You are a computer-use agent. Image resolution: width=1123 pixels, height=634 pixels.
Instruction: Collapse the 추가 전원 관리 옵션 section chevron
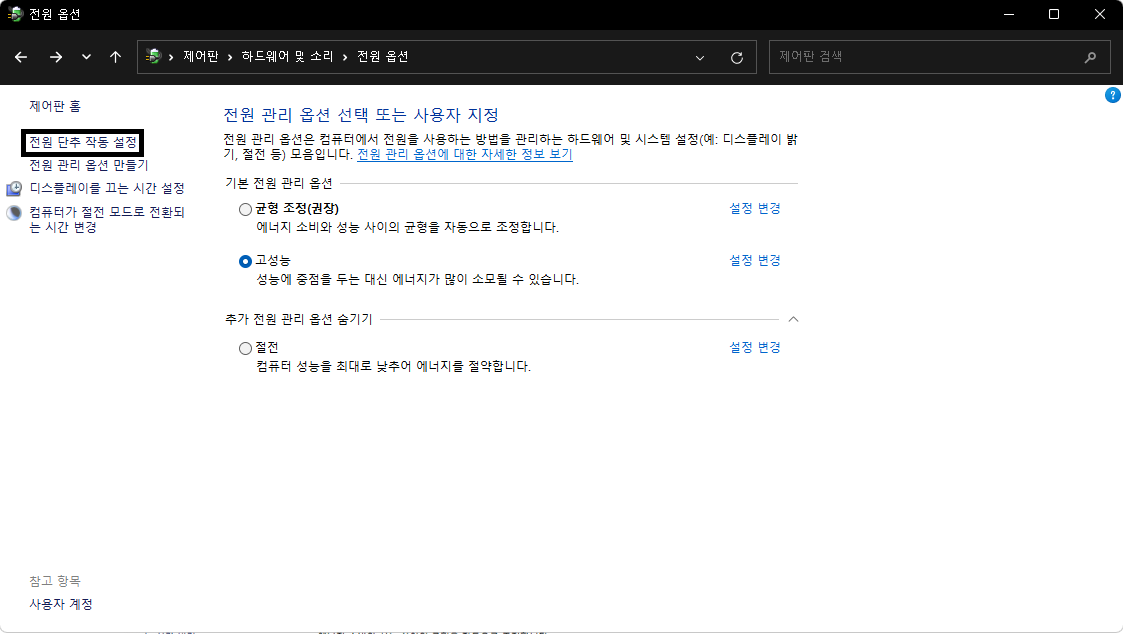(x=793, y=319)
